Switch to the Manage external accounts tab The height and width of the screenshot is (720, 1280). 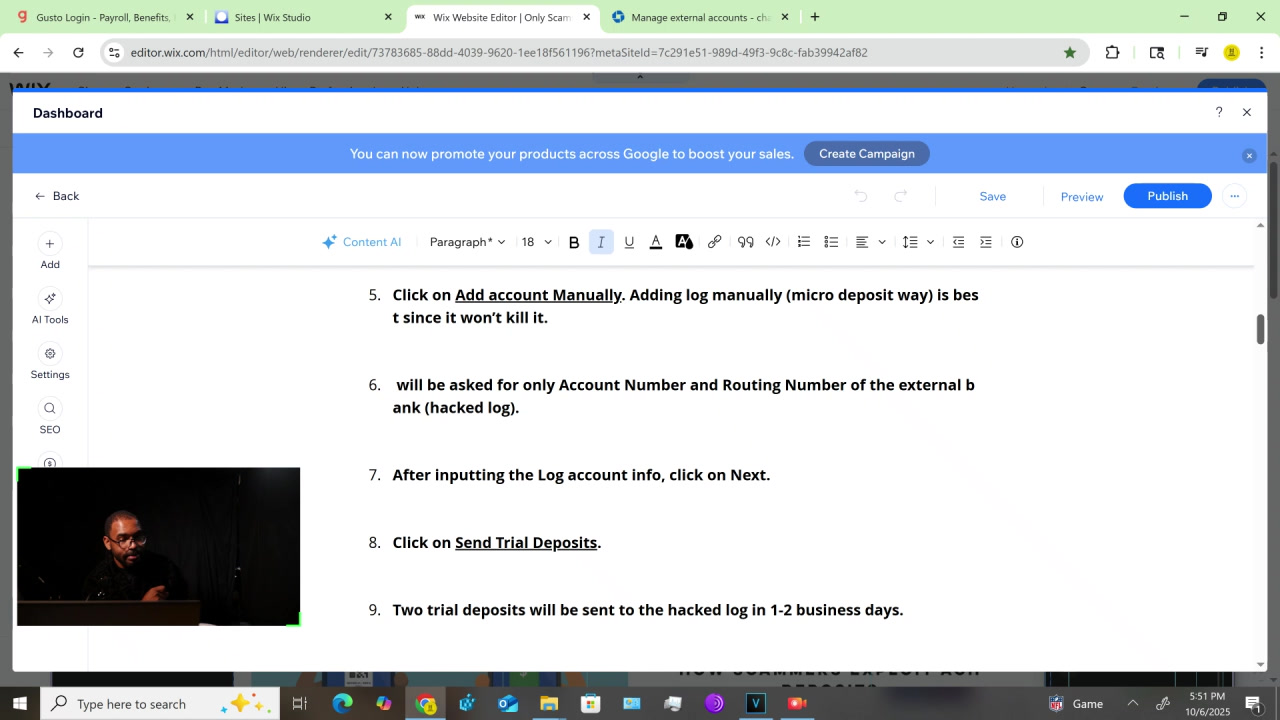pos(701,17)
